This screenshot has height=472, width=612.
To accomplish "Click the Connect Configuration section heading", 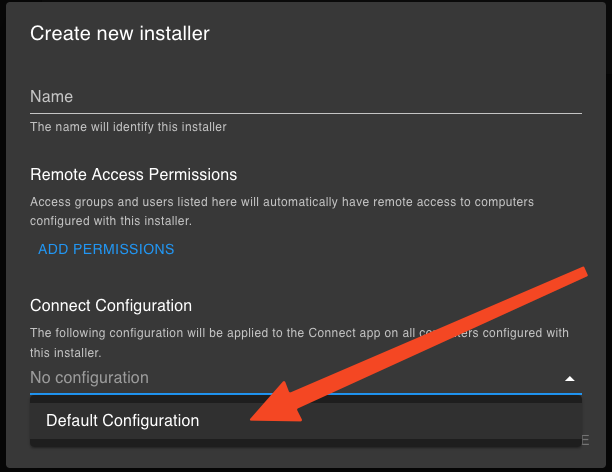I will 111,306.
